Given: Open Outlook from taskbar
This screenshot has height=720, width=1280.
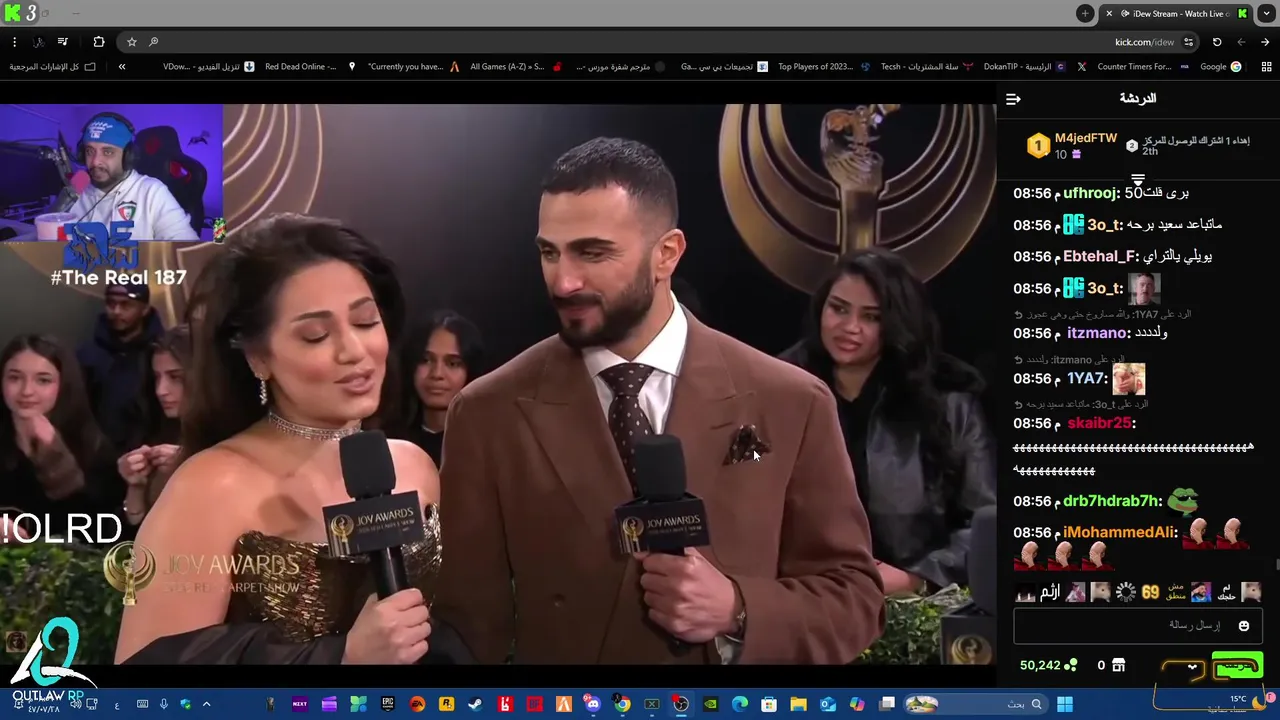Looking at the screenshot, I should click(x=828, y=704).
